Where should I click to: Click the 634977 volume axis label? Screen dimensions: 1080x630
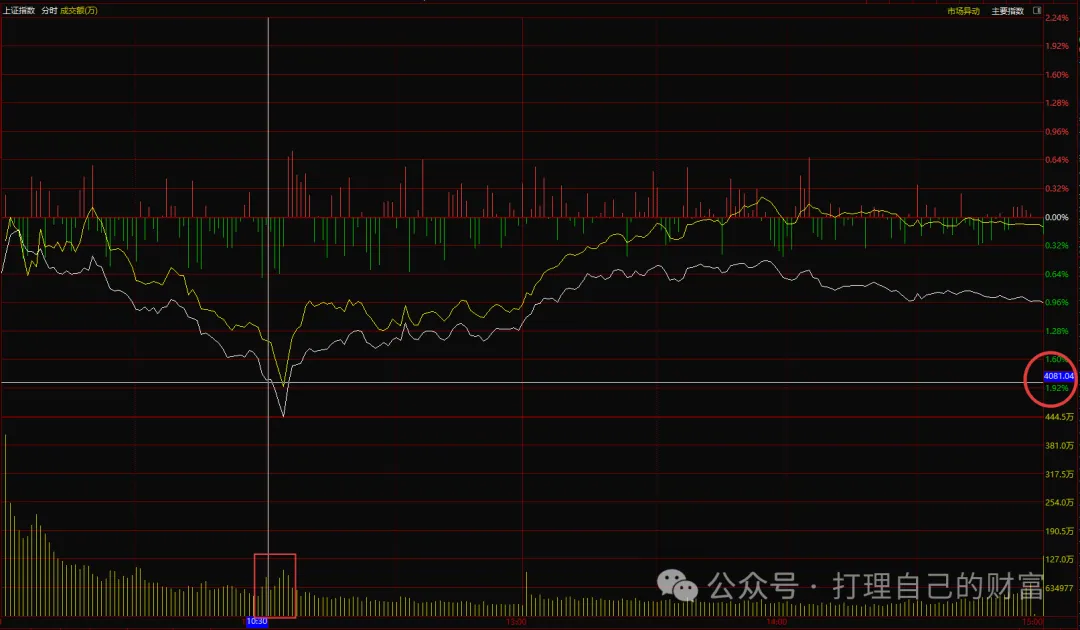(1059, 588)
